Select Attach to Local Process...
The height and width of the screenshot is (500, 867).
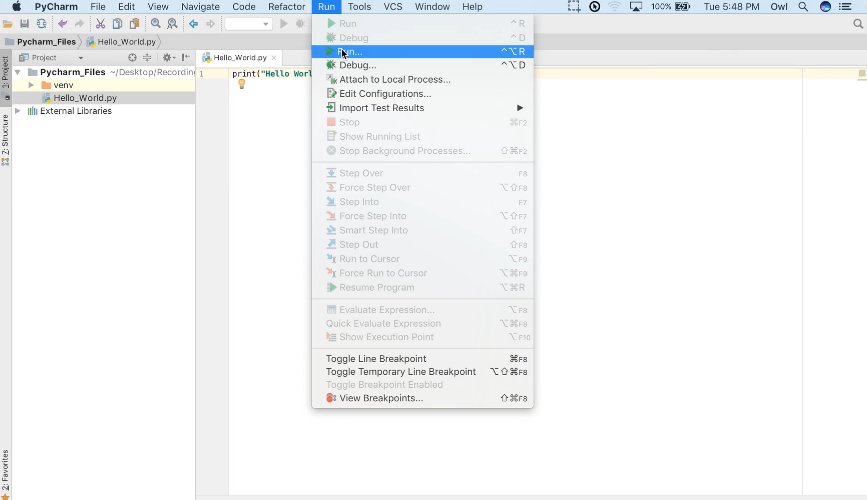[422, 80]
